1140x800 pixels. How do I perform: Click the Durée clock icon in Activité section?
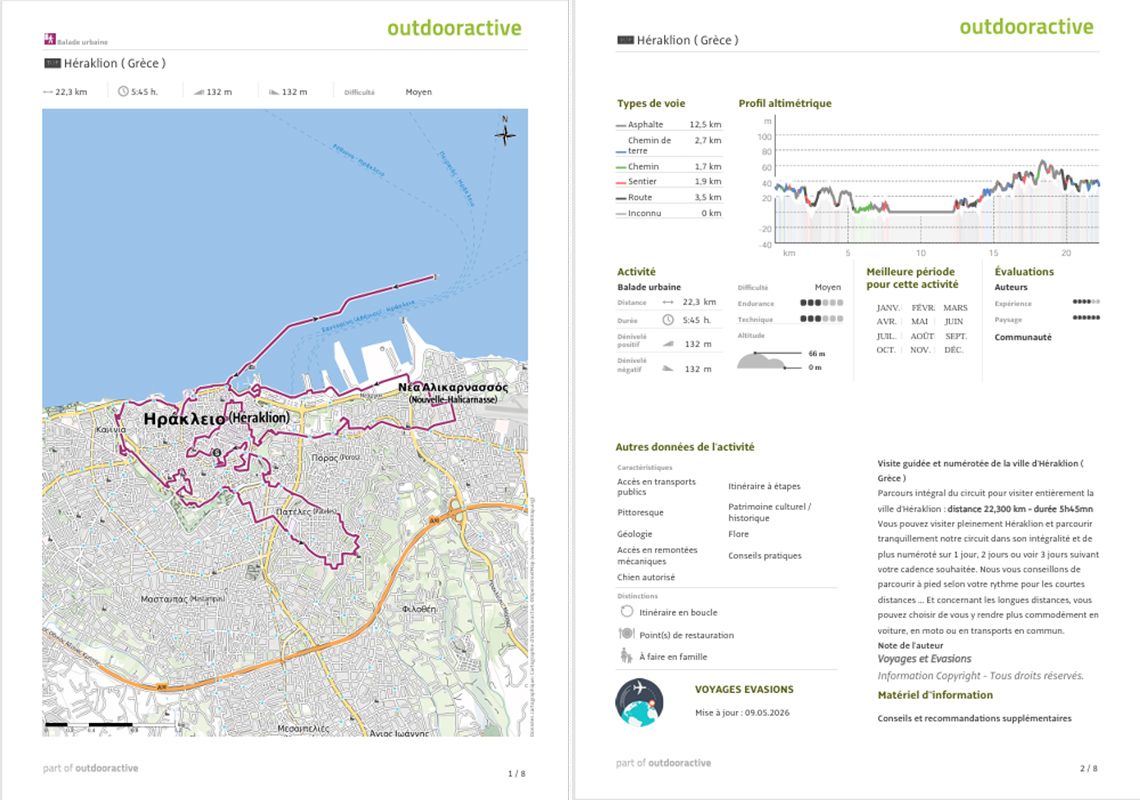pyautogui.click(x=667, y=320)
